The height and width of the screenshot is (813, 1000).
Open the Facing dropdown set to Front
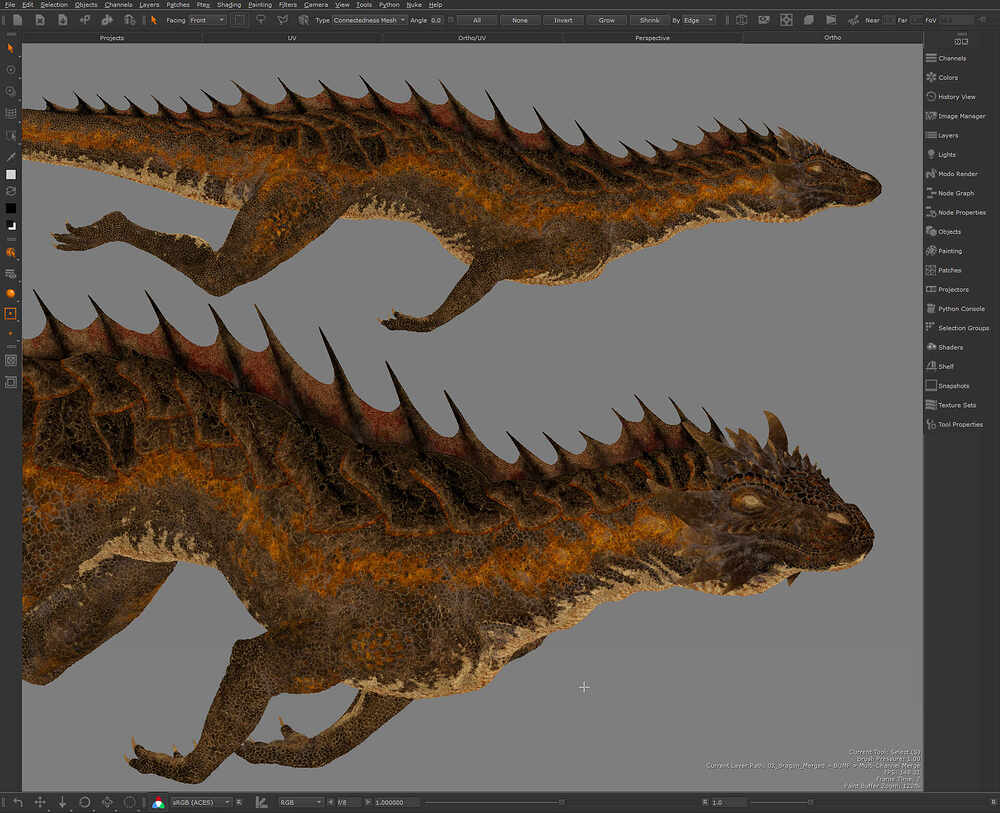tap(207, 20)
